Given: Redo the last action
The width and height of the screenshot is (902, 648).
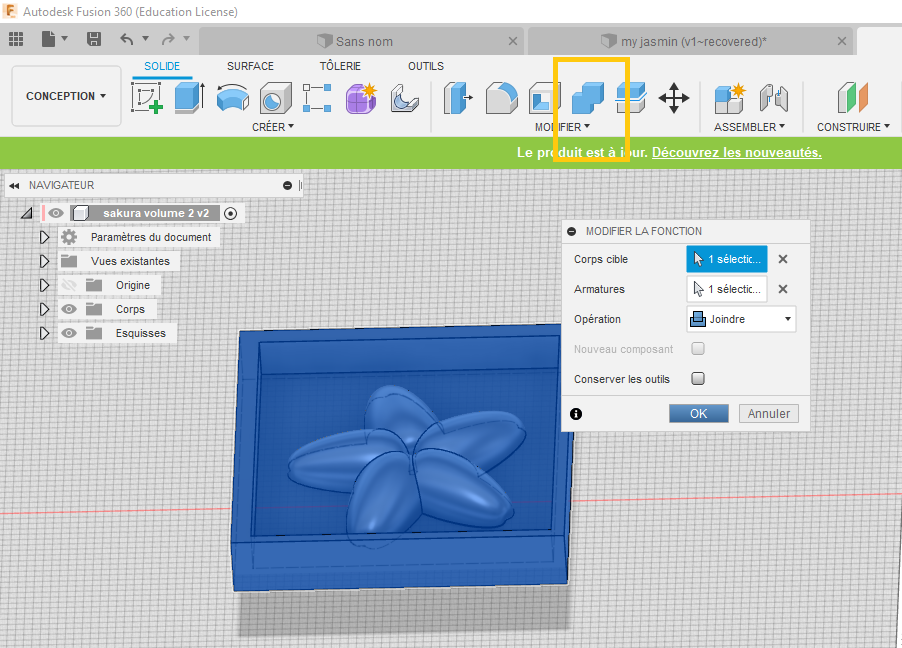Looking at the screenshot, I should click(168, 39).
